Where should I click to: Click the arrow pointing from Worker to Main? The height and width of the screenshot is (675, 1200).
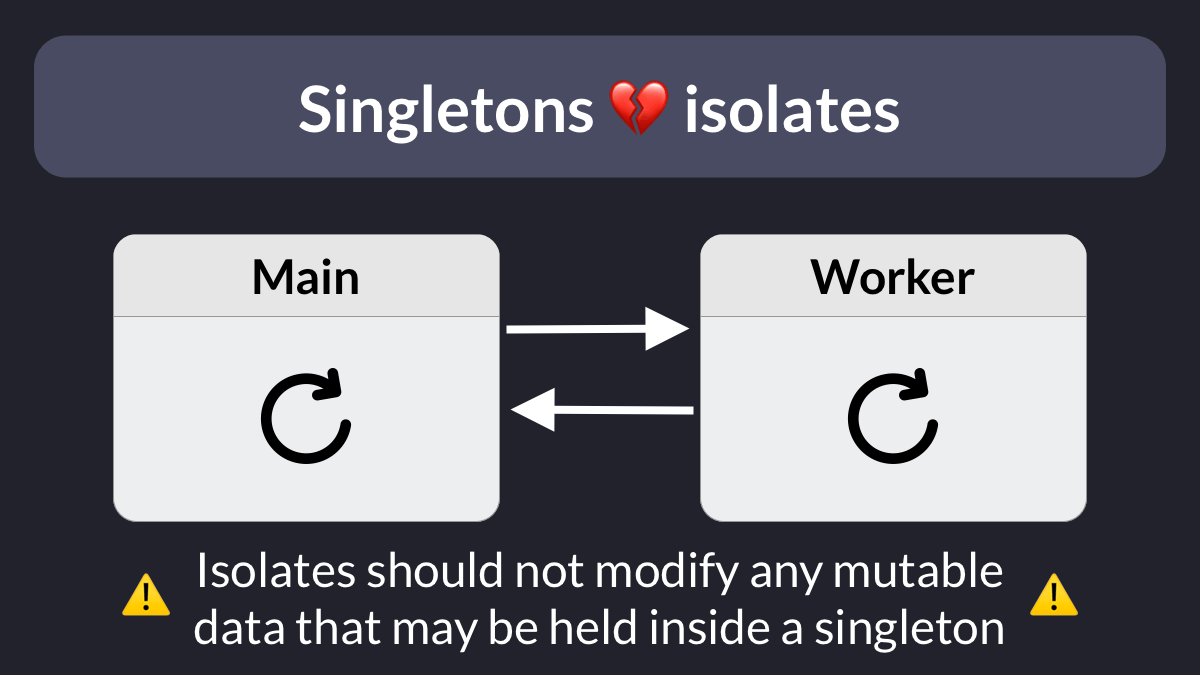[602, 410]
